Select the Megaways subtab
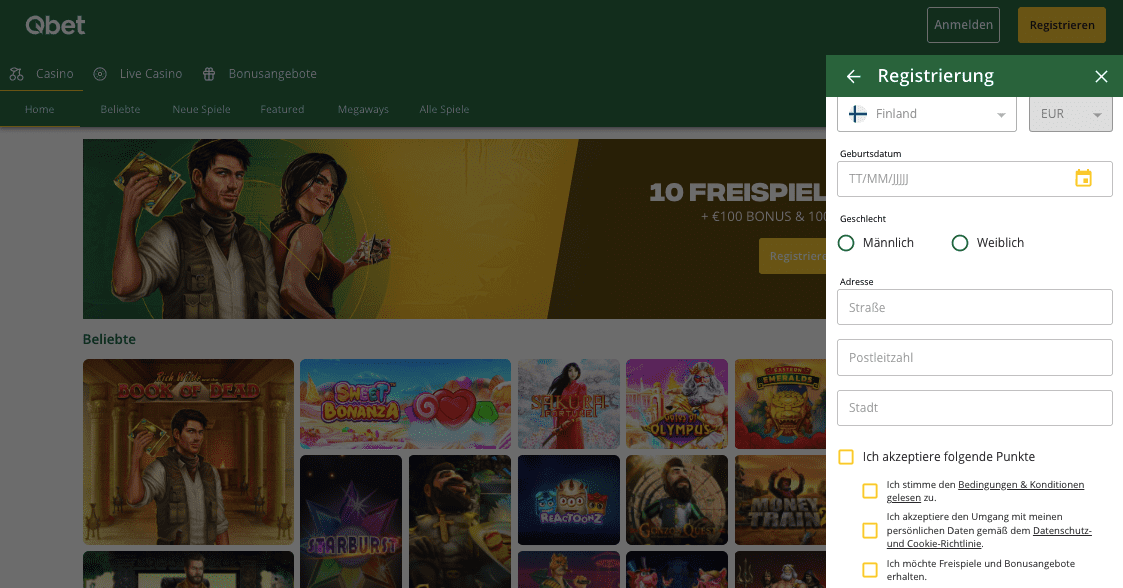 click(x=363, y=110)
